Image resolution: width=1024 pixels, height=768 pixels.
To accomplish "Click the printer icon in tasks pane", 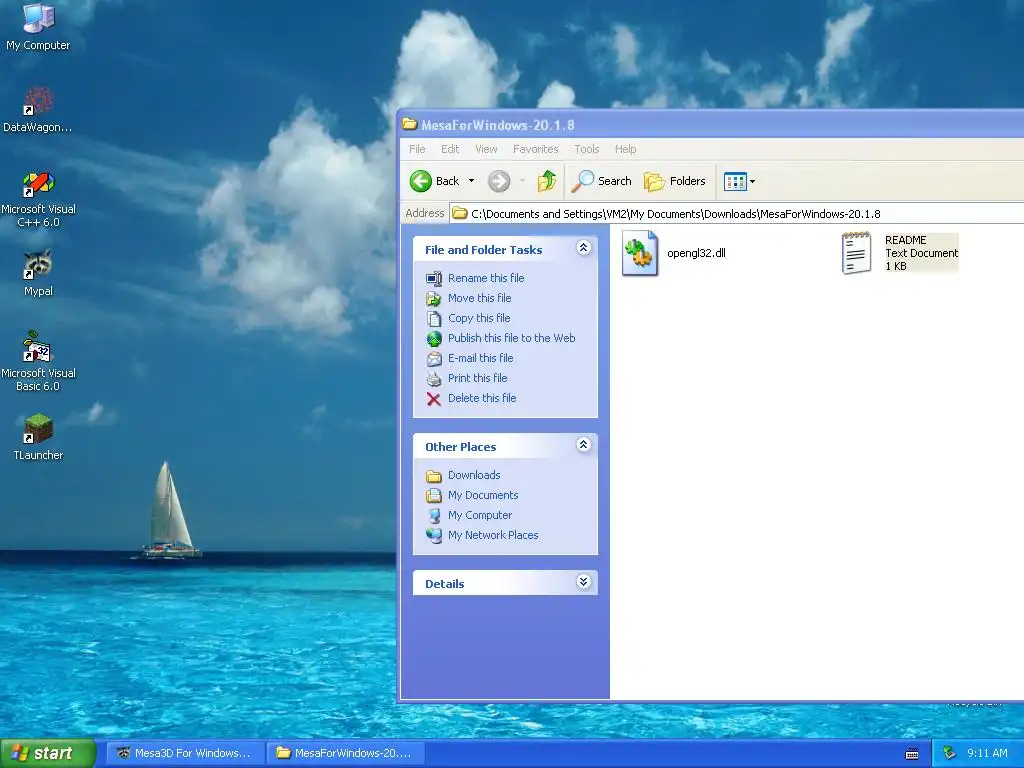I will (x=434, y=378).
